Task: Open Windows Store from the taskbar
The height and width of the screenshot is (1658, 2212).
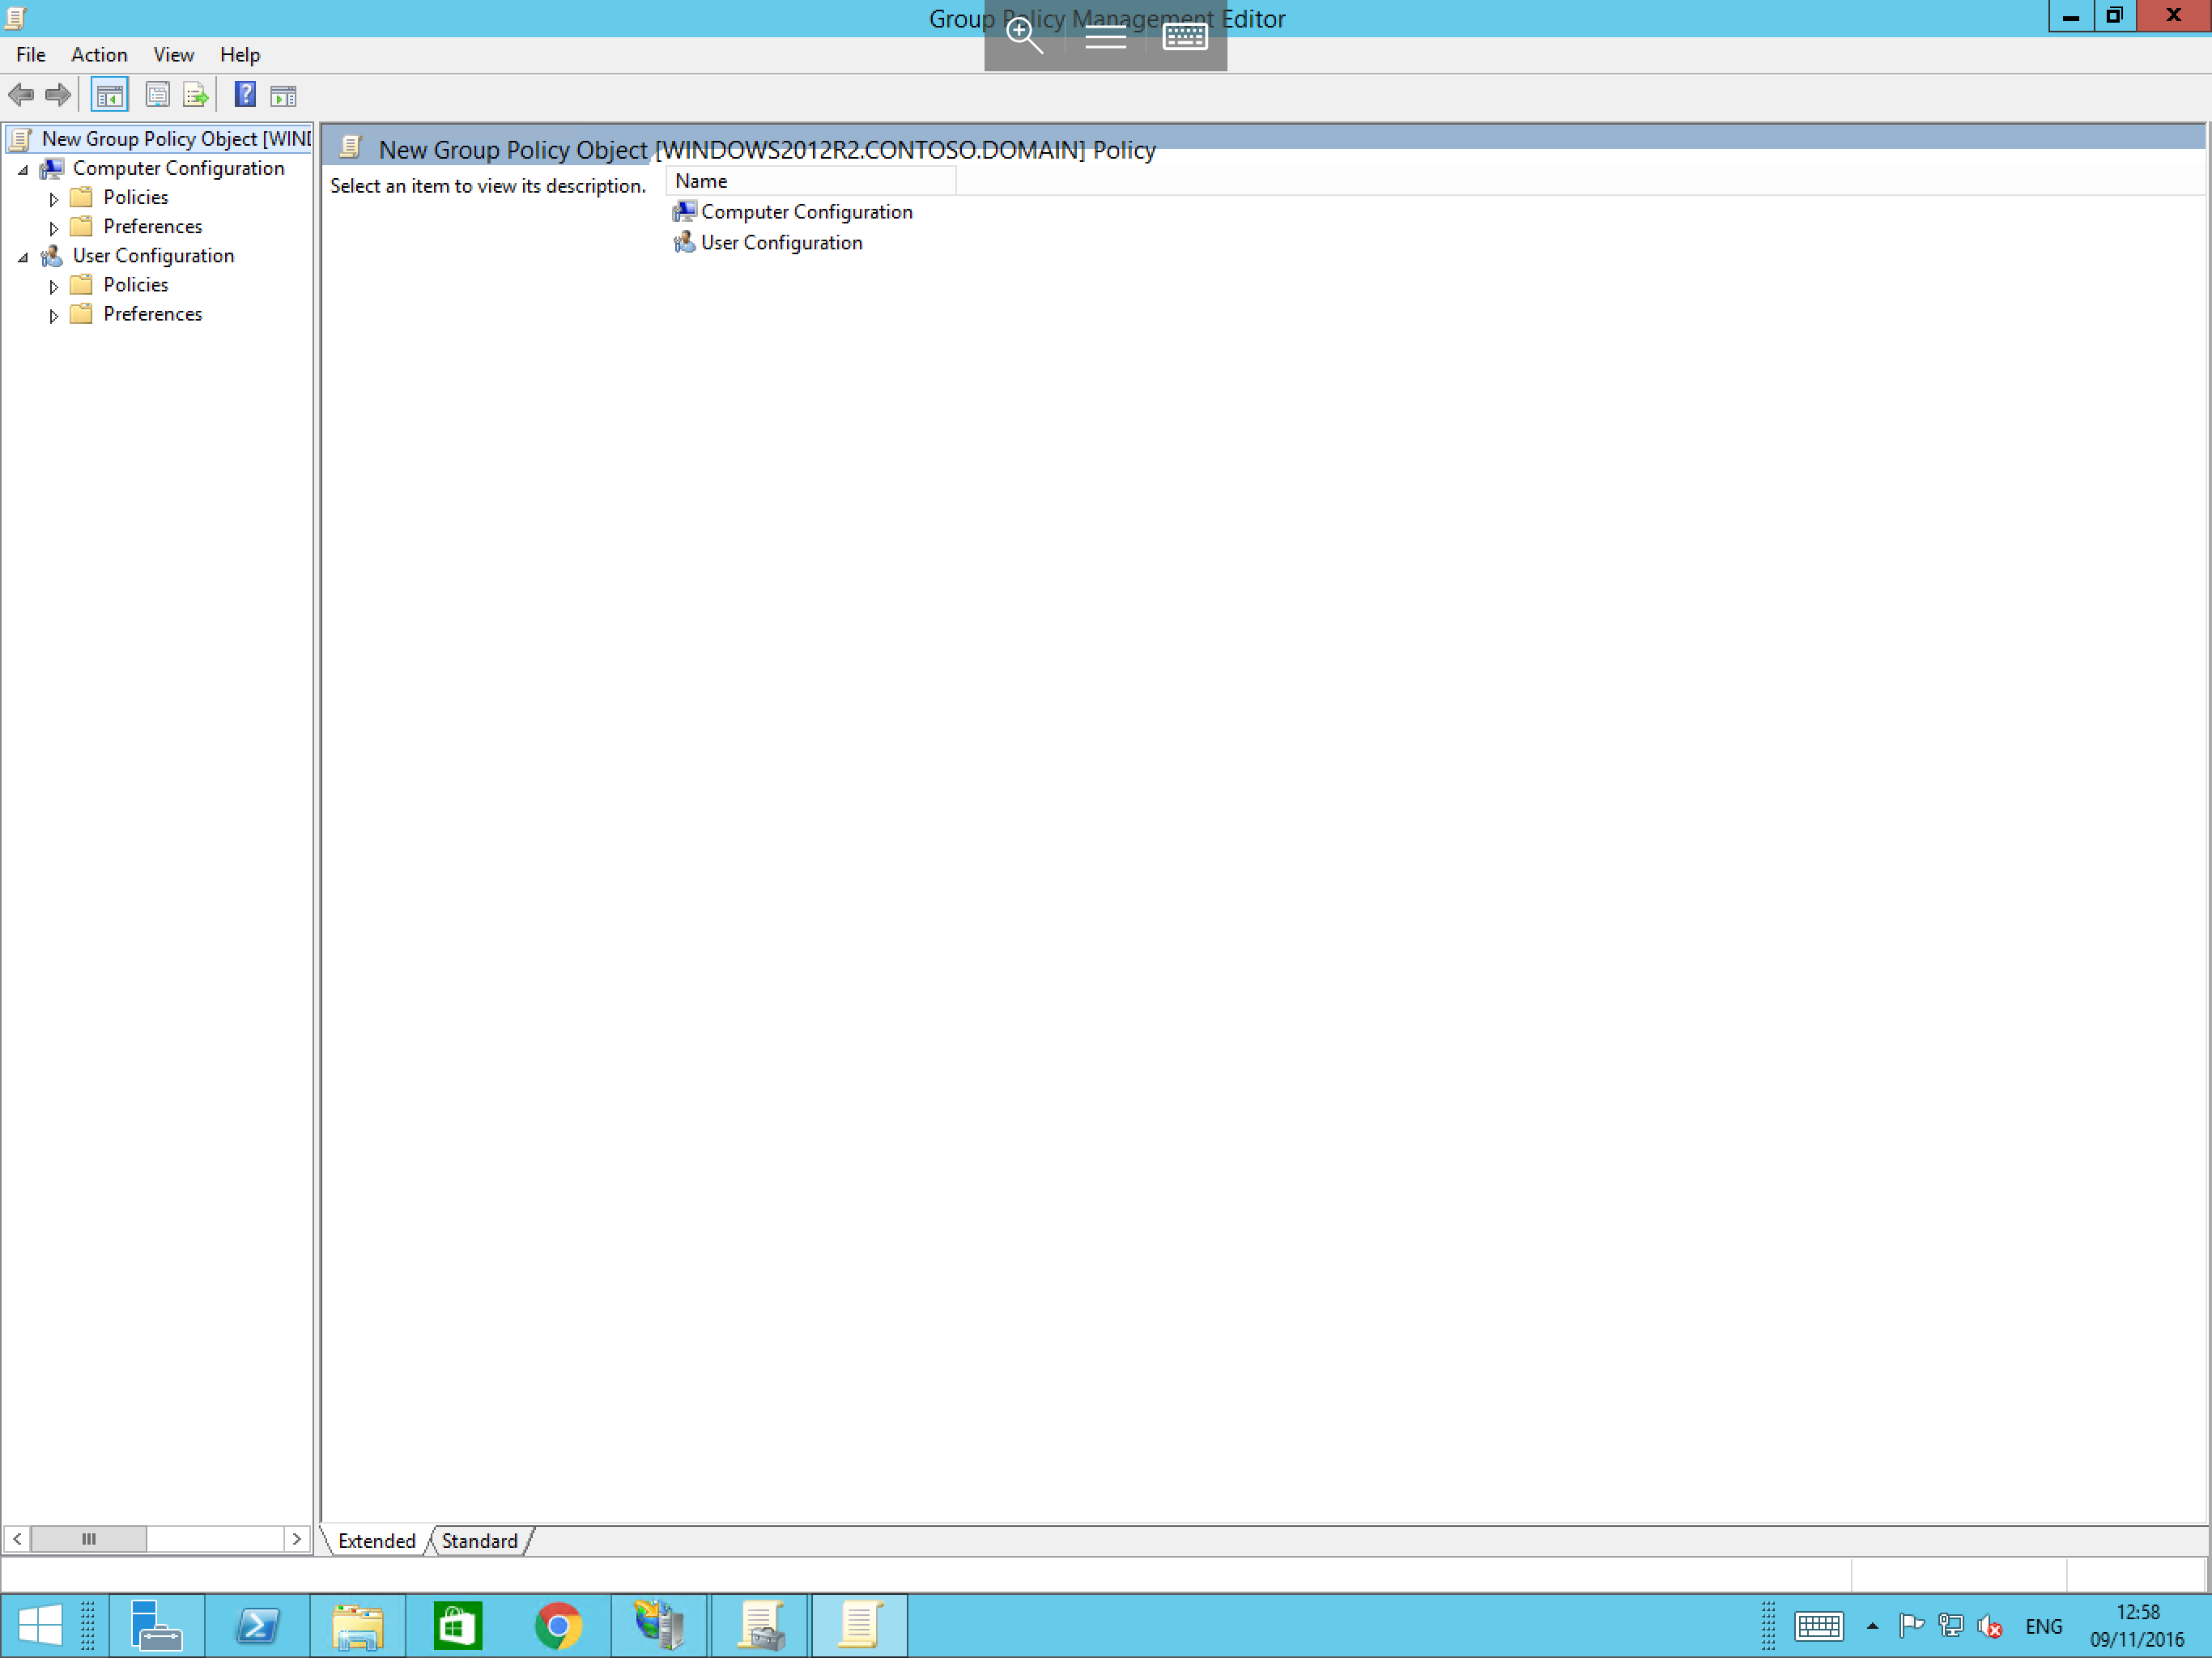Action: (x=458, y=1625)
